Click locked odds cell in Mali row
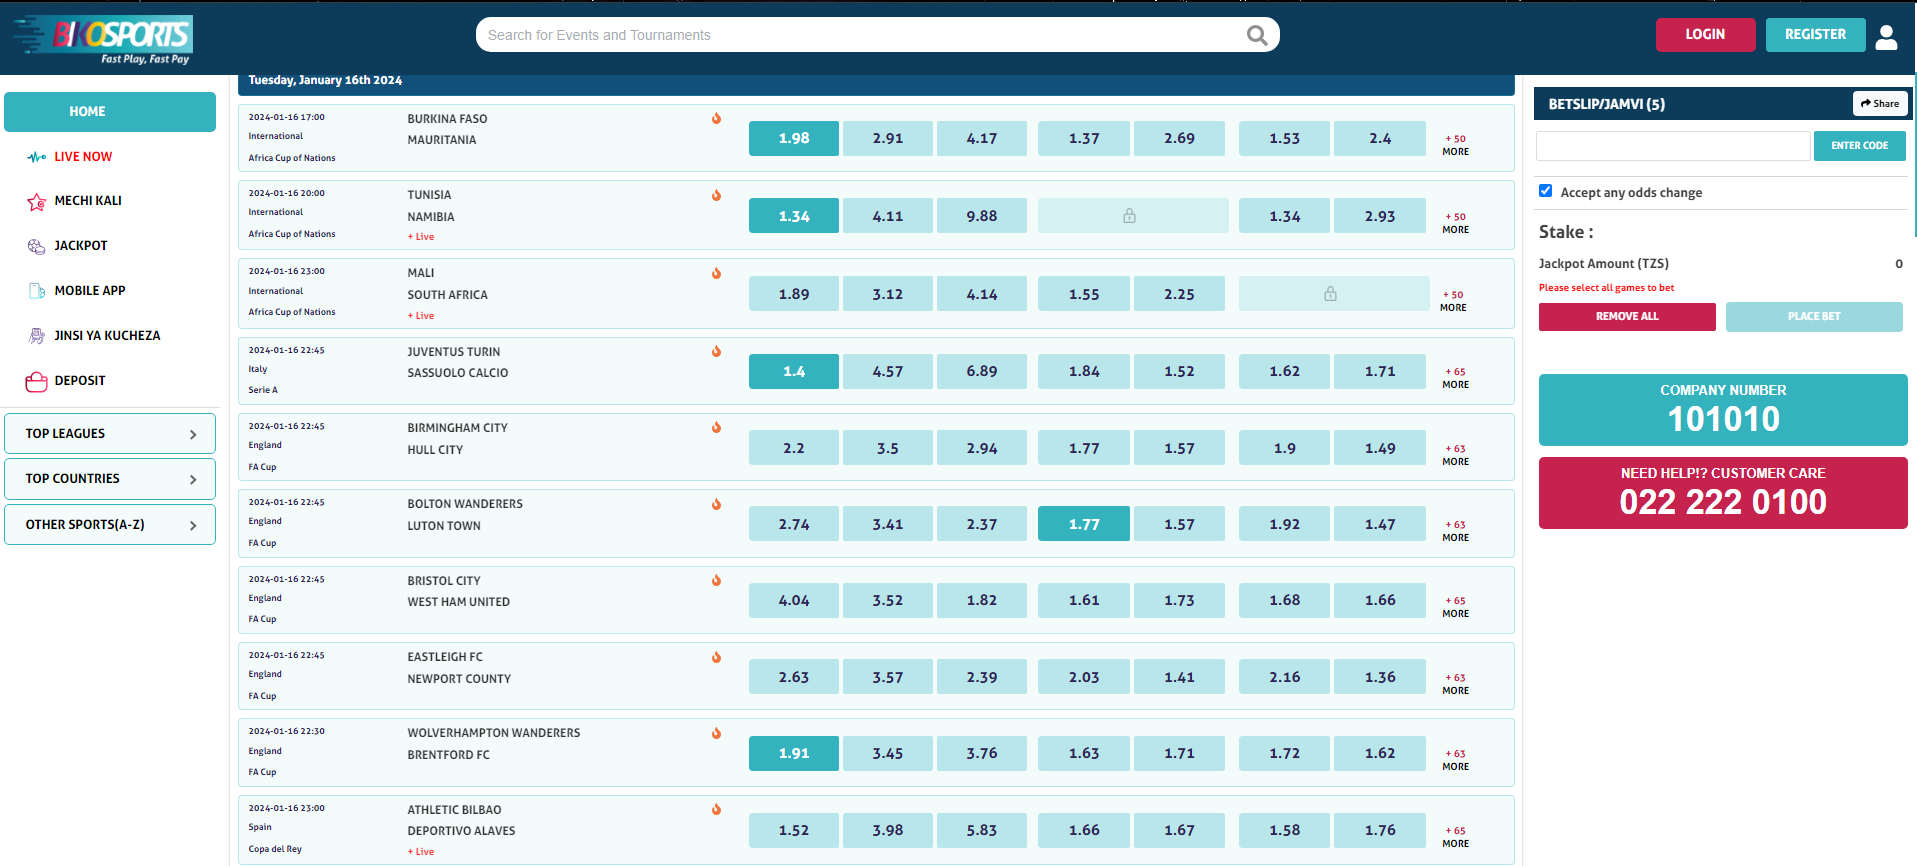The height and width of the screenshot is (866, 1917). (1334, 294)
